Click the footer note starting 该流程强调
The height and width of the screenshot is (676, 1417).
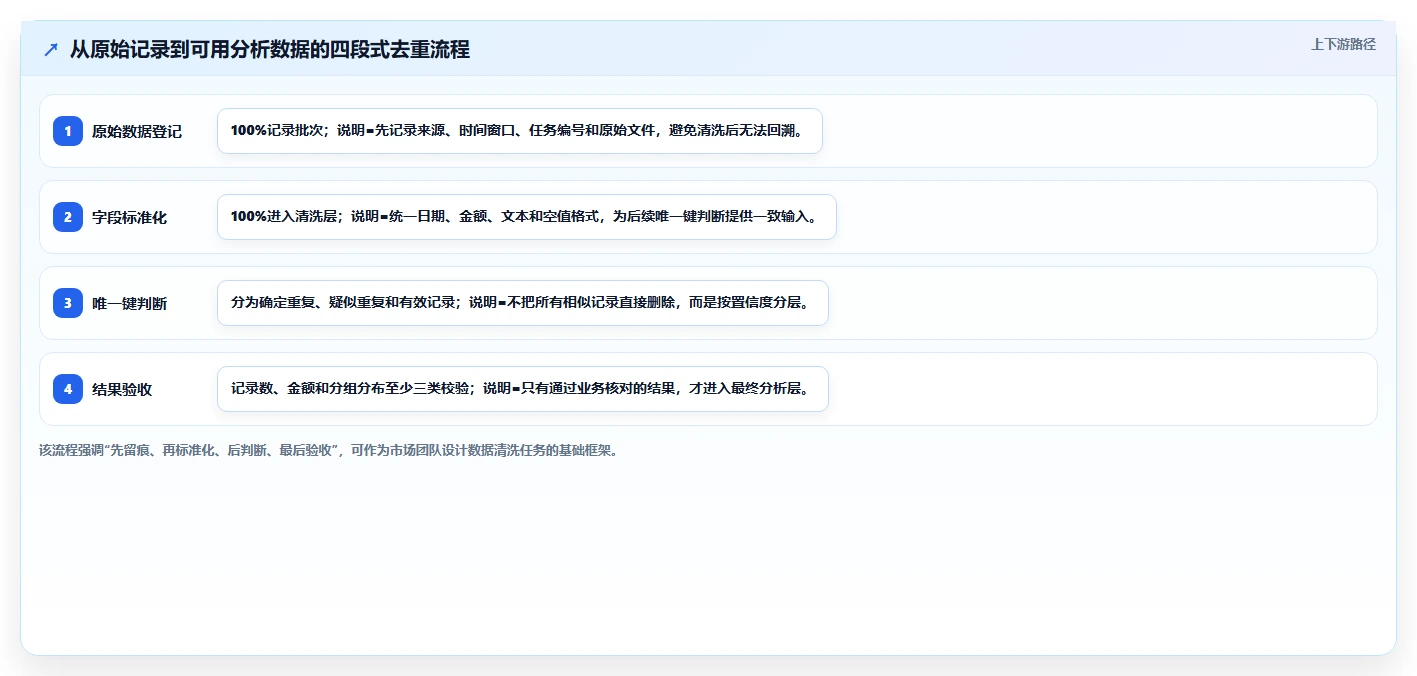(329, 450)
